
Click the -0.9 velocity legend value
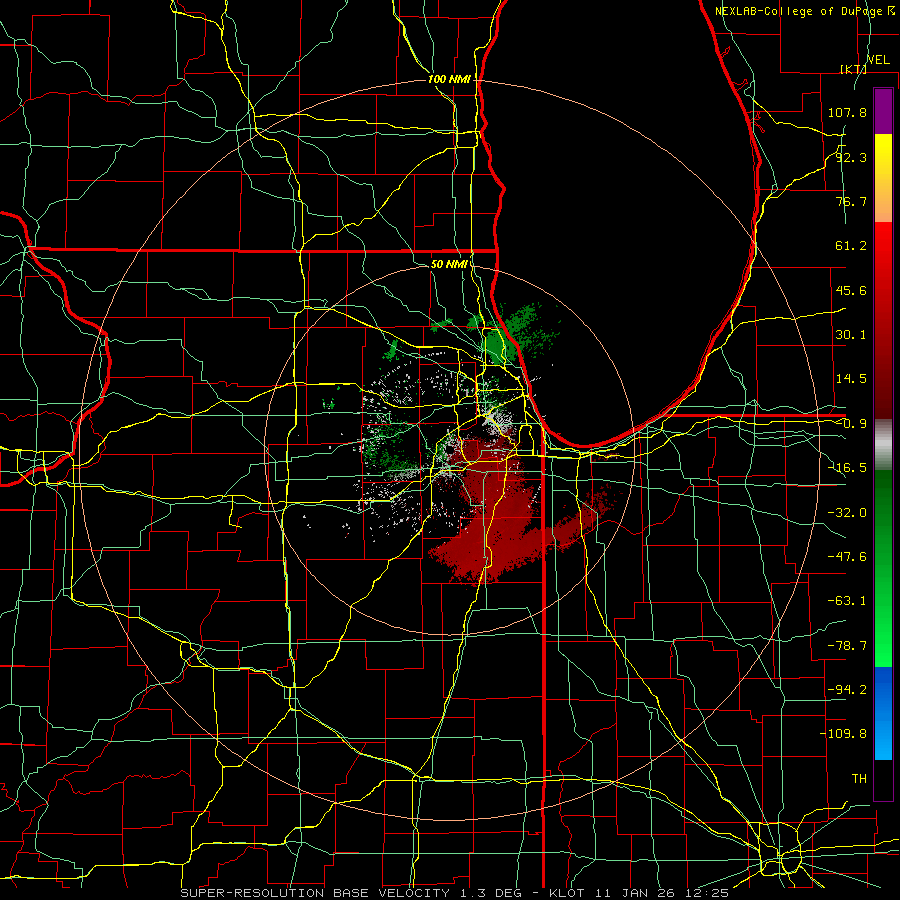click(x=851, y=424)
